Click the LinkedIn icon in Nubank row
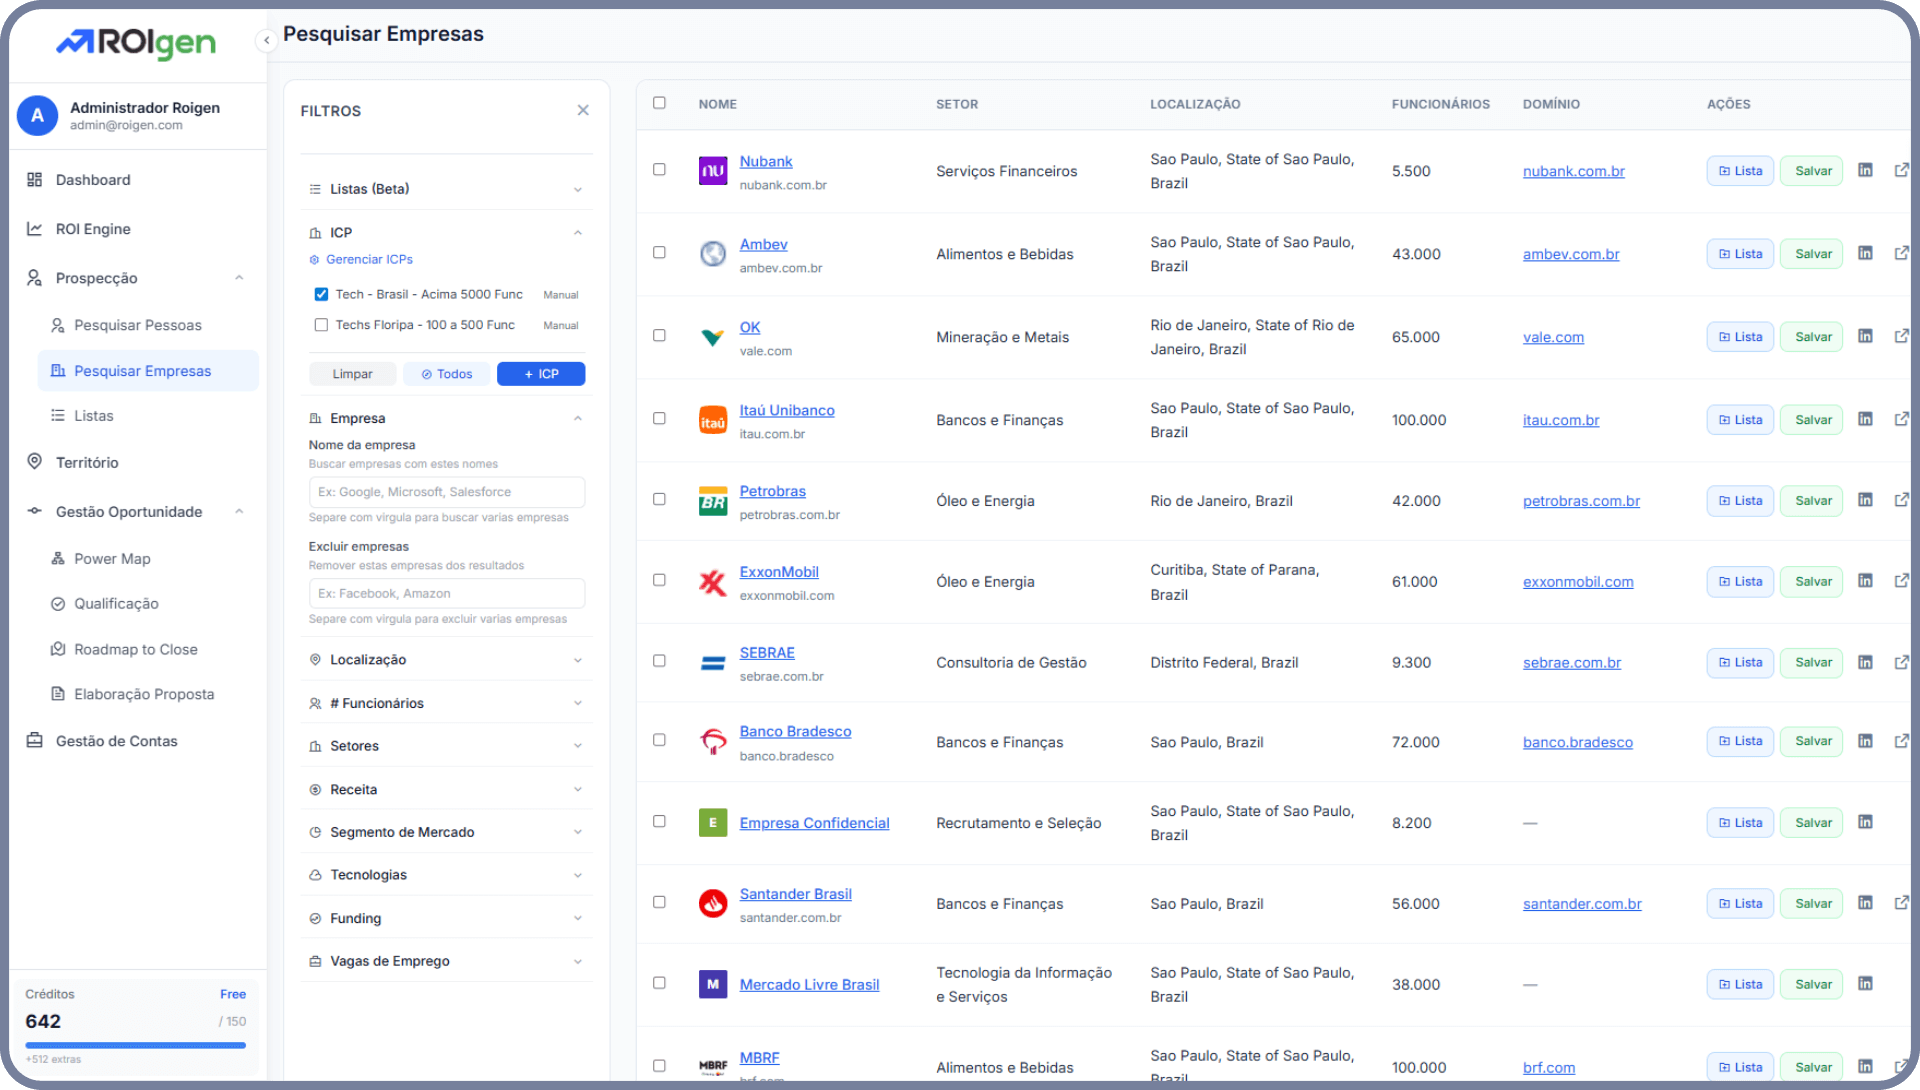The image size is (1920, 1090). 1865,170
